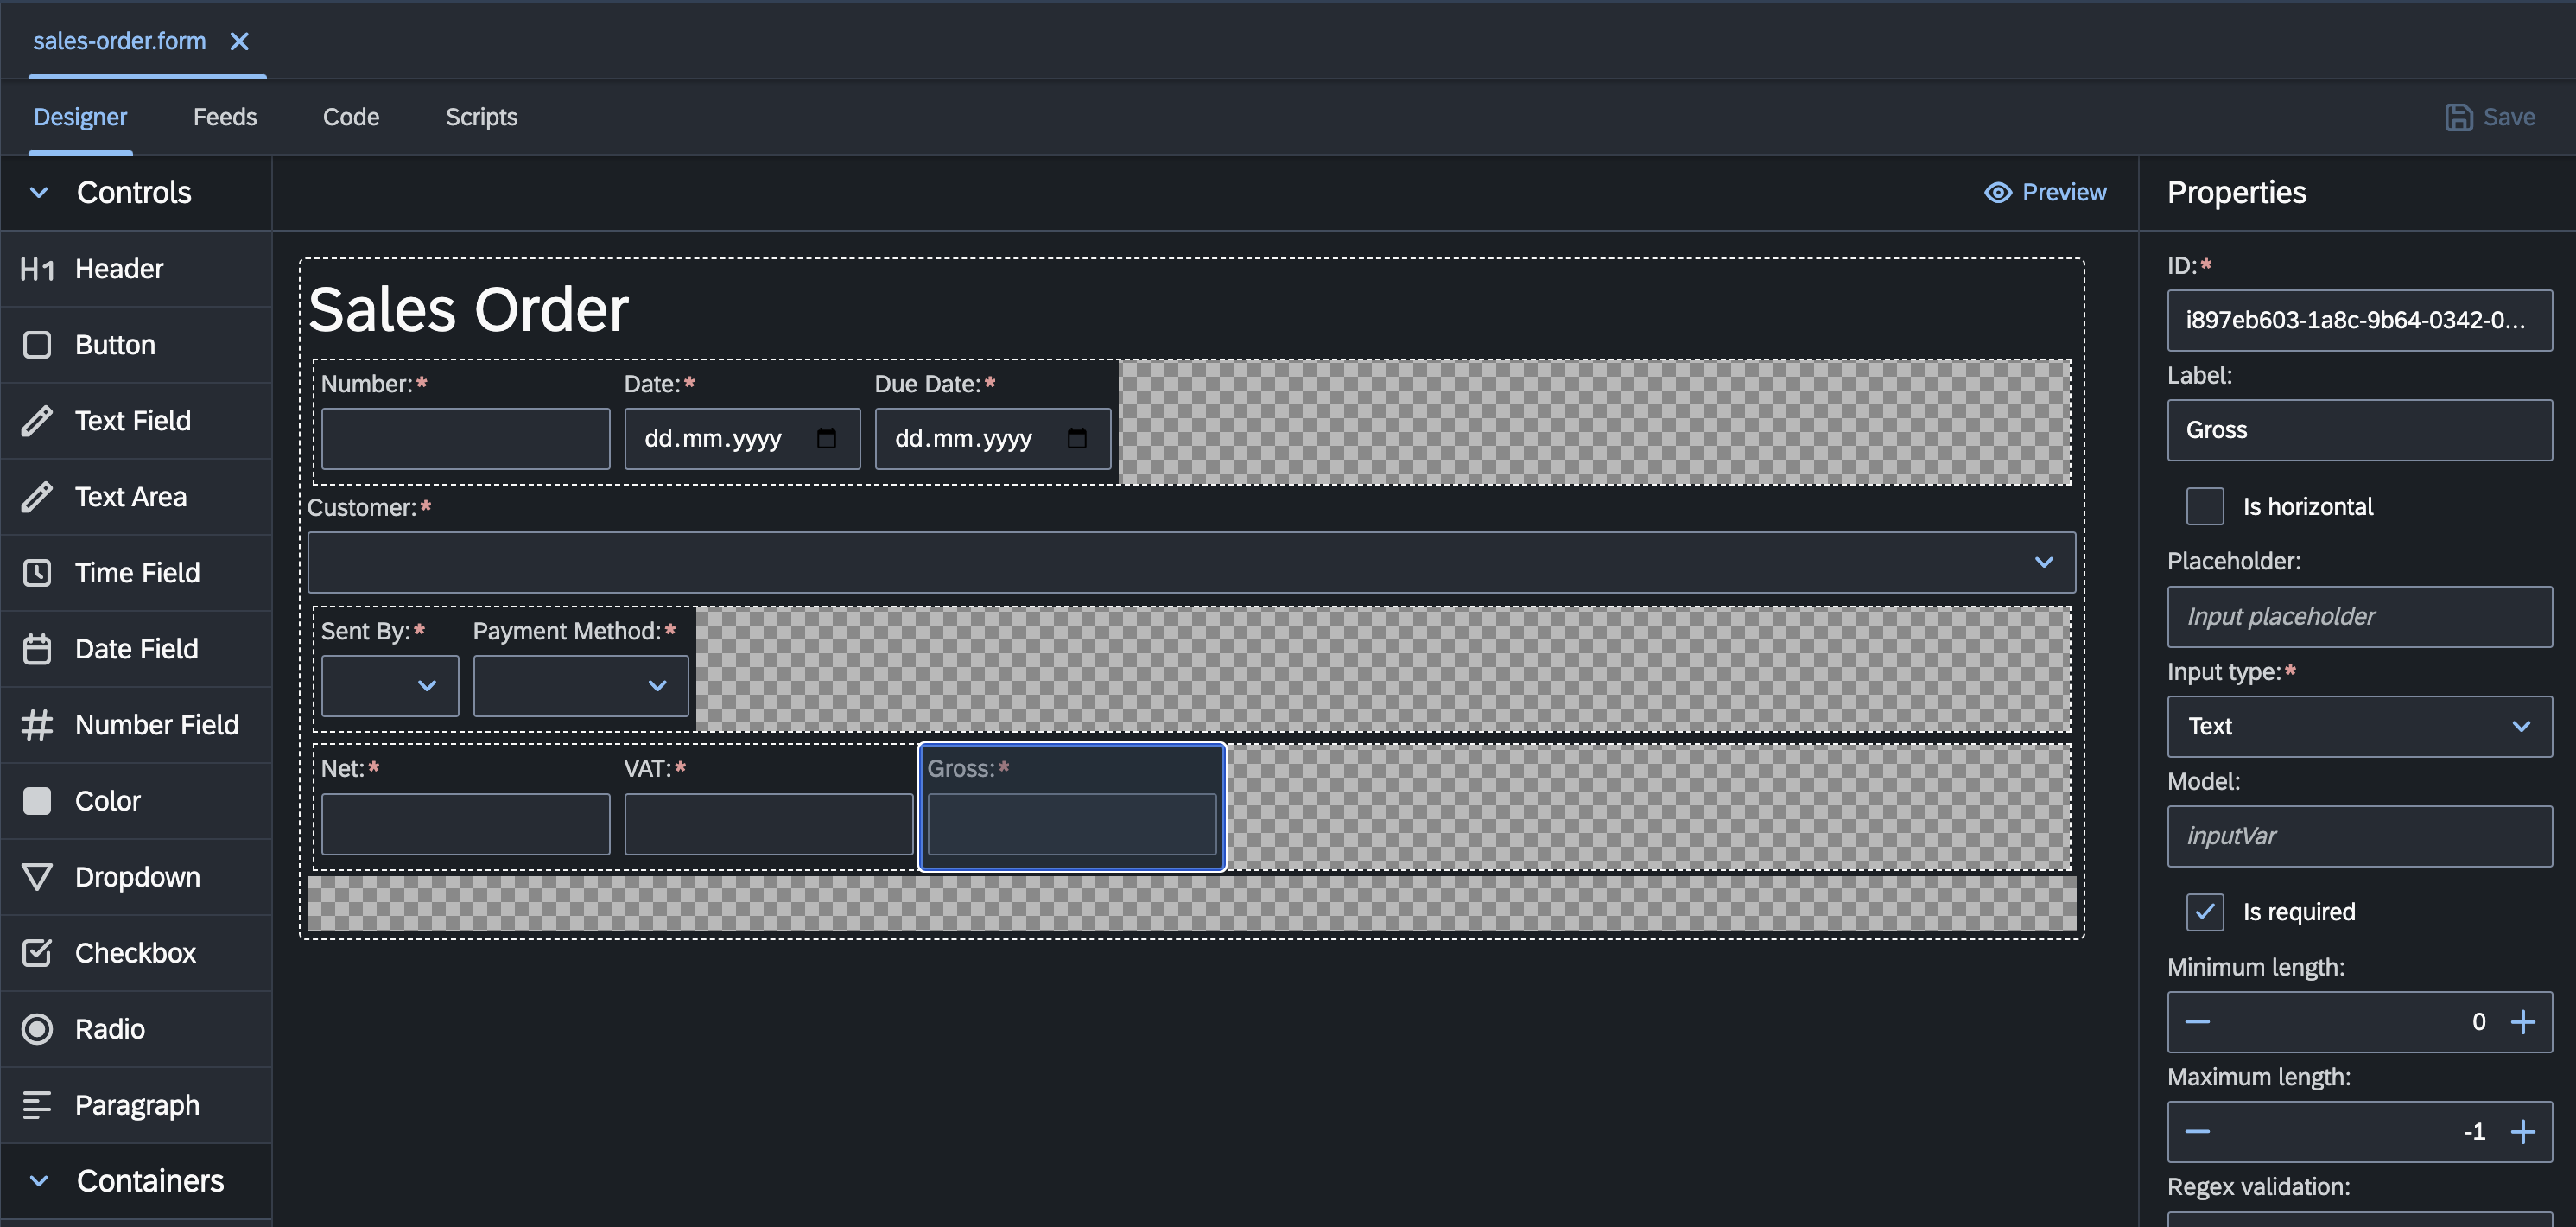
Task: Click the Date dd.mm.yyyy field
Action: coord(742,438)
